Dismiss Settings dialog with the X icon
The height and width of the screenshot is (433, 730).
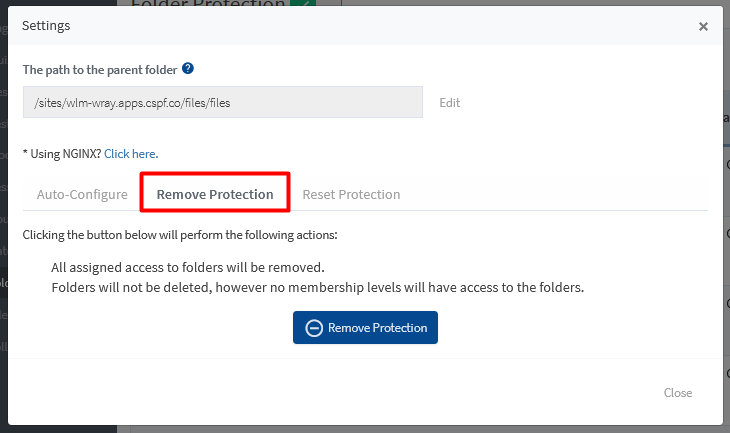click(703, 26)
